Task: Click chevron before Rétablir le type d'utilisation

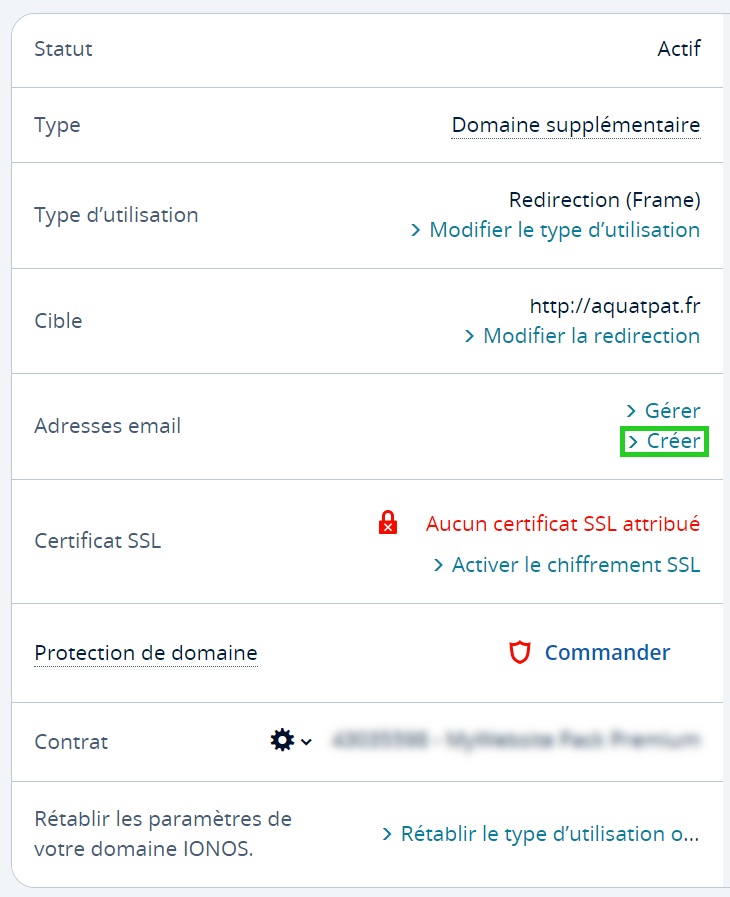Action: [387, 834]
